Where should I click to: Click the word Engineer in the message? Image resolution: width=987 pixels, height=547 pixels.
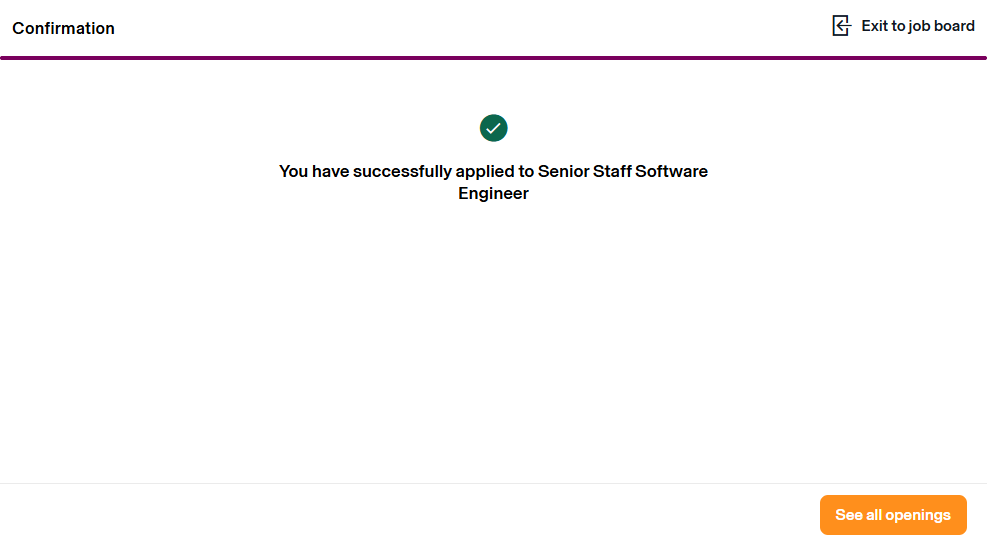pos(493,194)
